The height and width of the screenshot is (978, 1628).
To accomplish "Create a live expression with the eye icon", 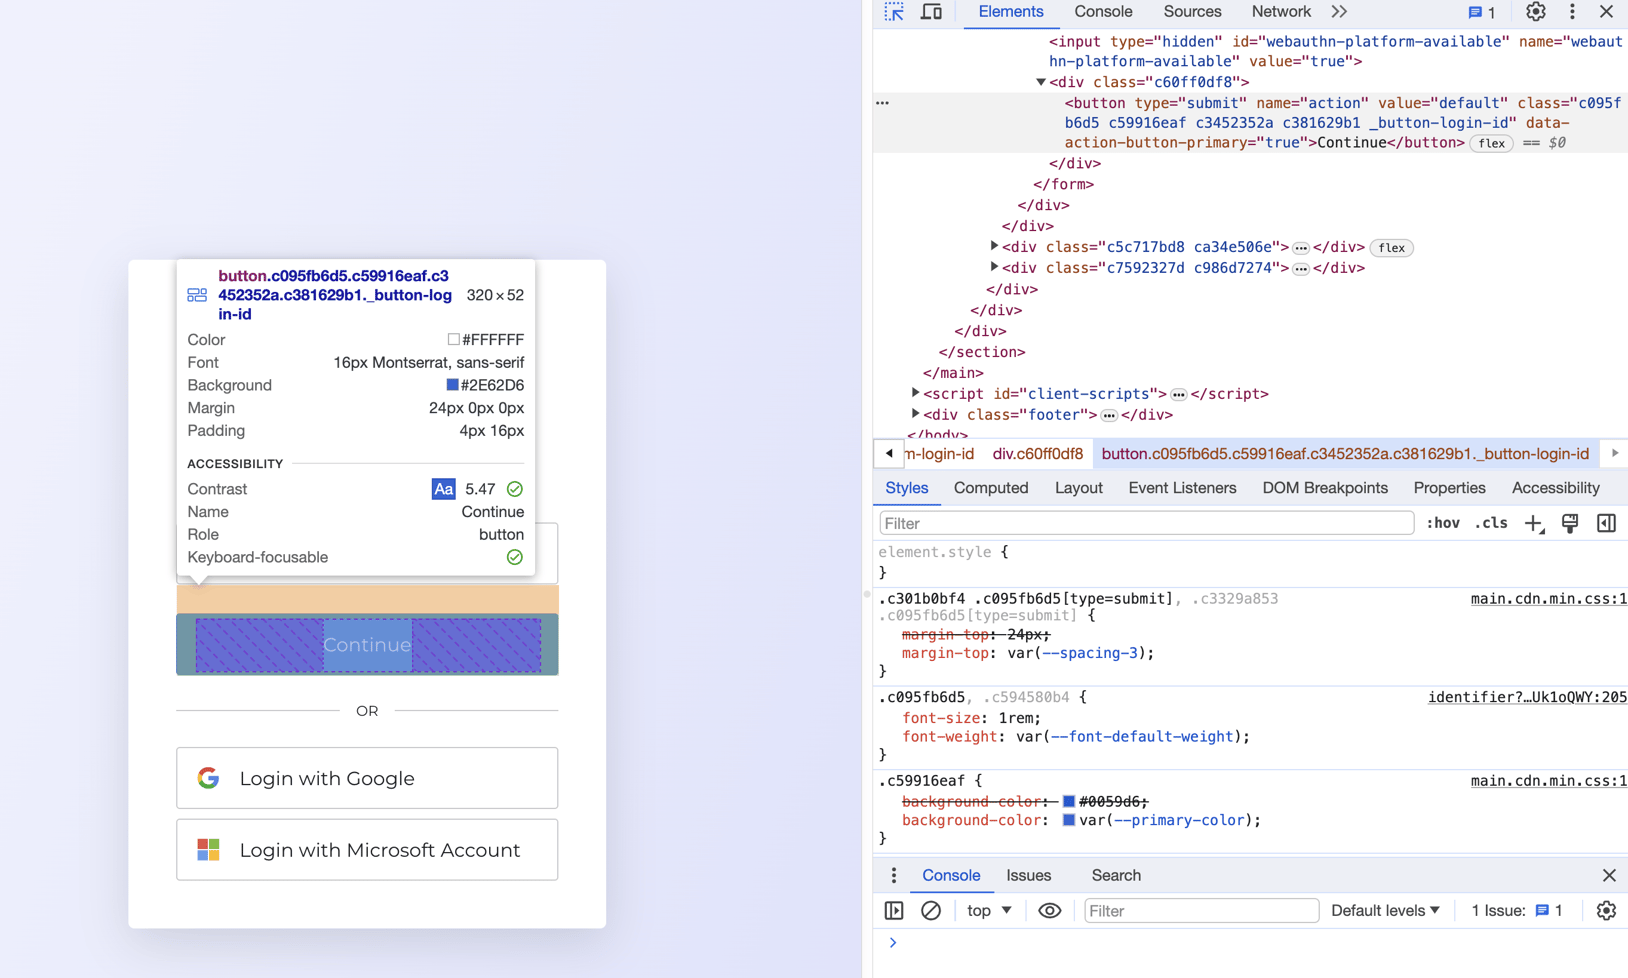I will [x=1049, y=910].
